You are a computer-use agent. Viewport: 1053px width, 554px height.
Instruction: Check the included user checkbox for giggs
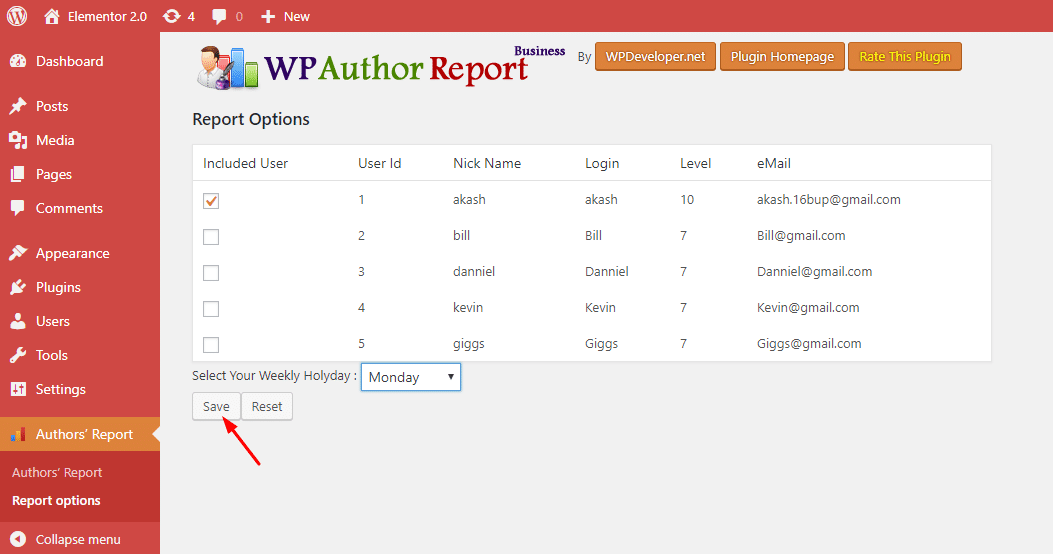tap(211, 344)
